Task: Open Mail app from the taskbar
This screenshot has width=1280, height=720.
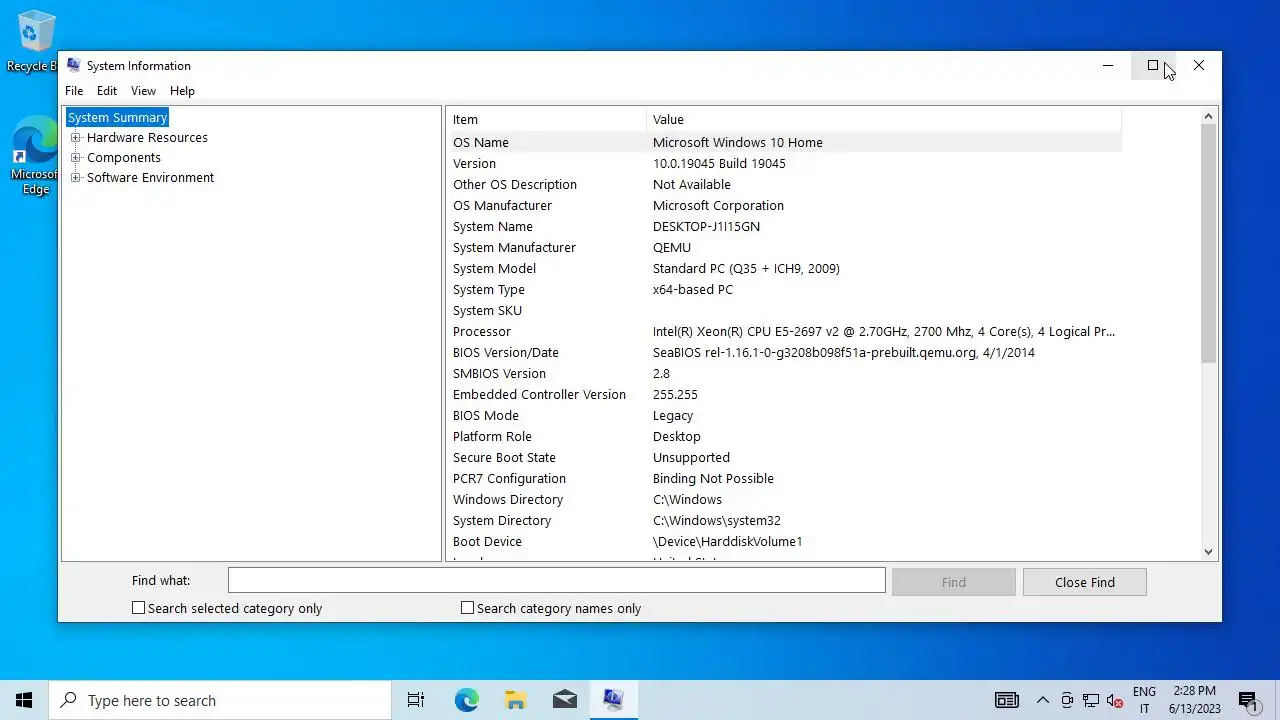Action: [564, 700]
